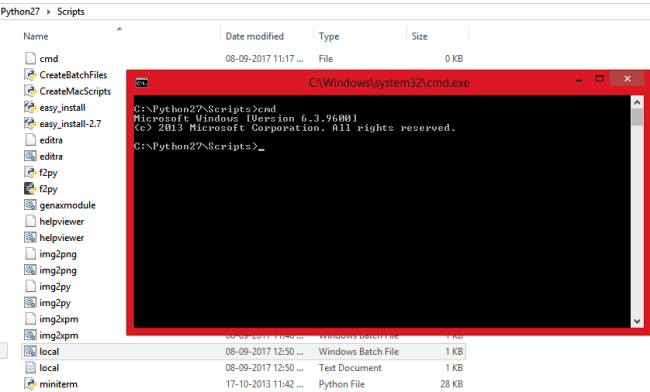Click the console scrollbar down arrow
Screen dimensions: 650x392
[x=637, y=321]
